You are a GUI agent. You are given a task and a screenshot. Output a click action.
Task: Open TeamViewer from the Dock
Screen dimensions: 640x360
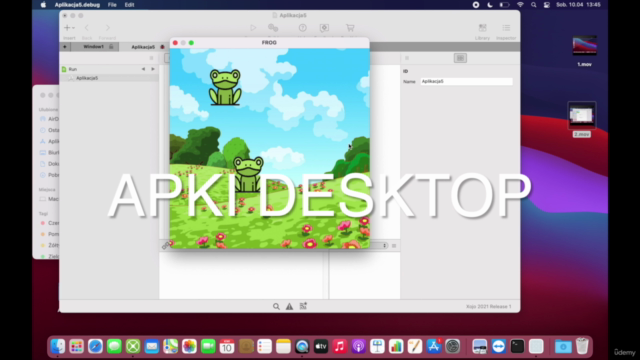click(498, 347)
